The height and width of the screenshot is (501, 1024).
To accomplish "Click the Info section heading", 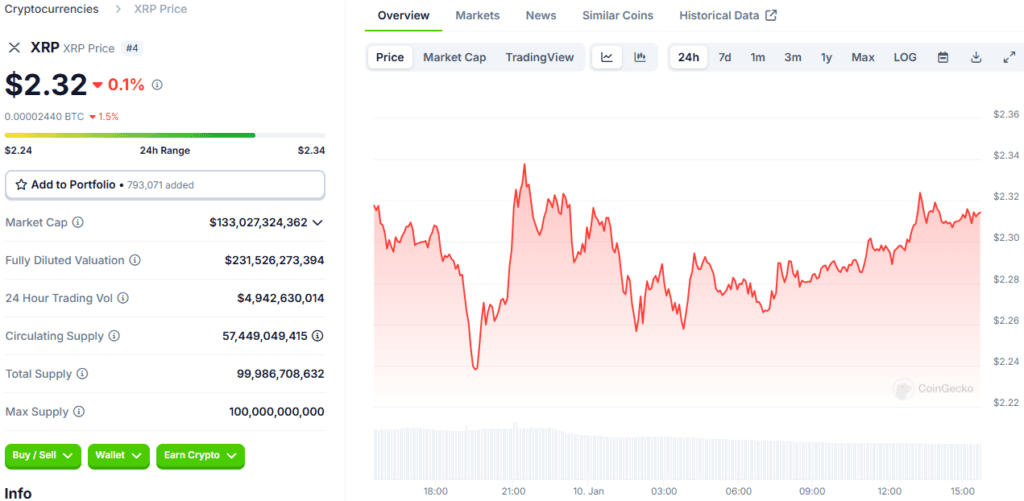I will [18, 493].
